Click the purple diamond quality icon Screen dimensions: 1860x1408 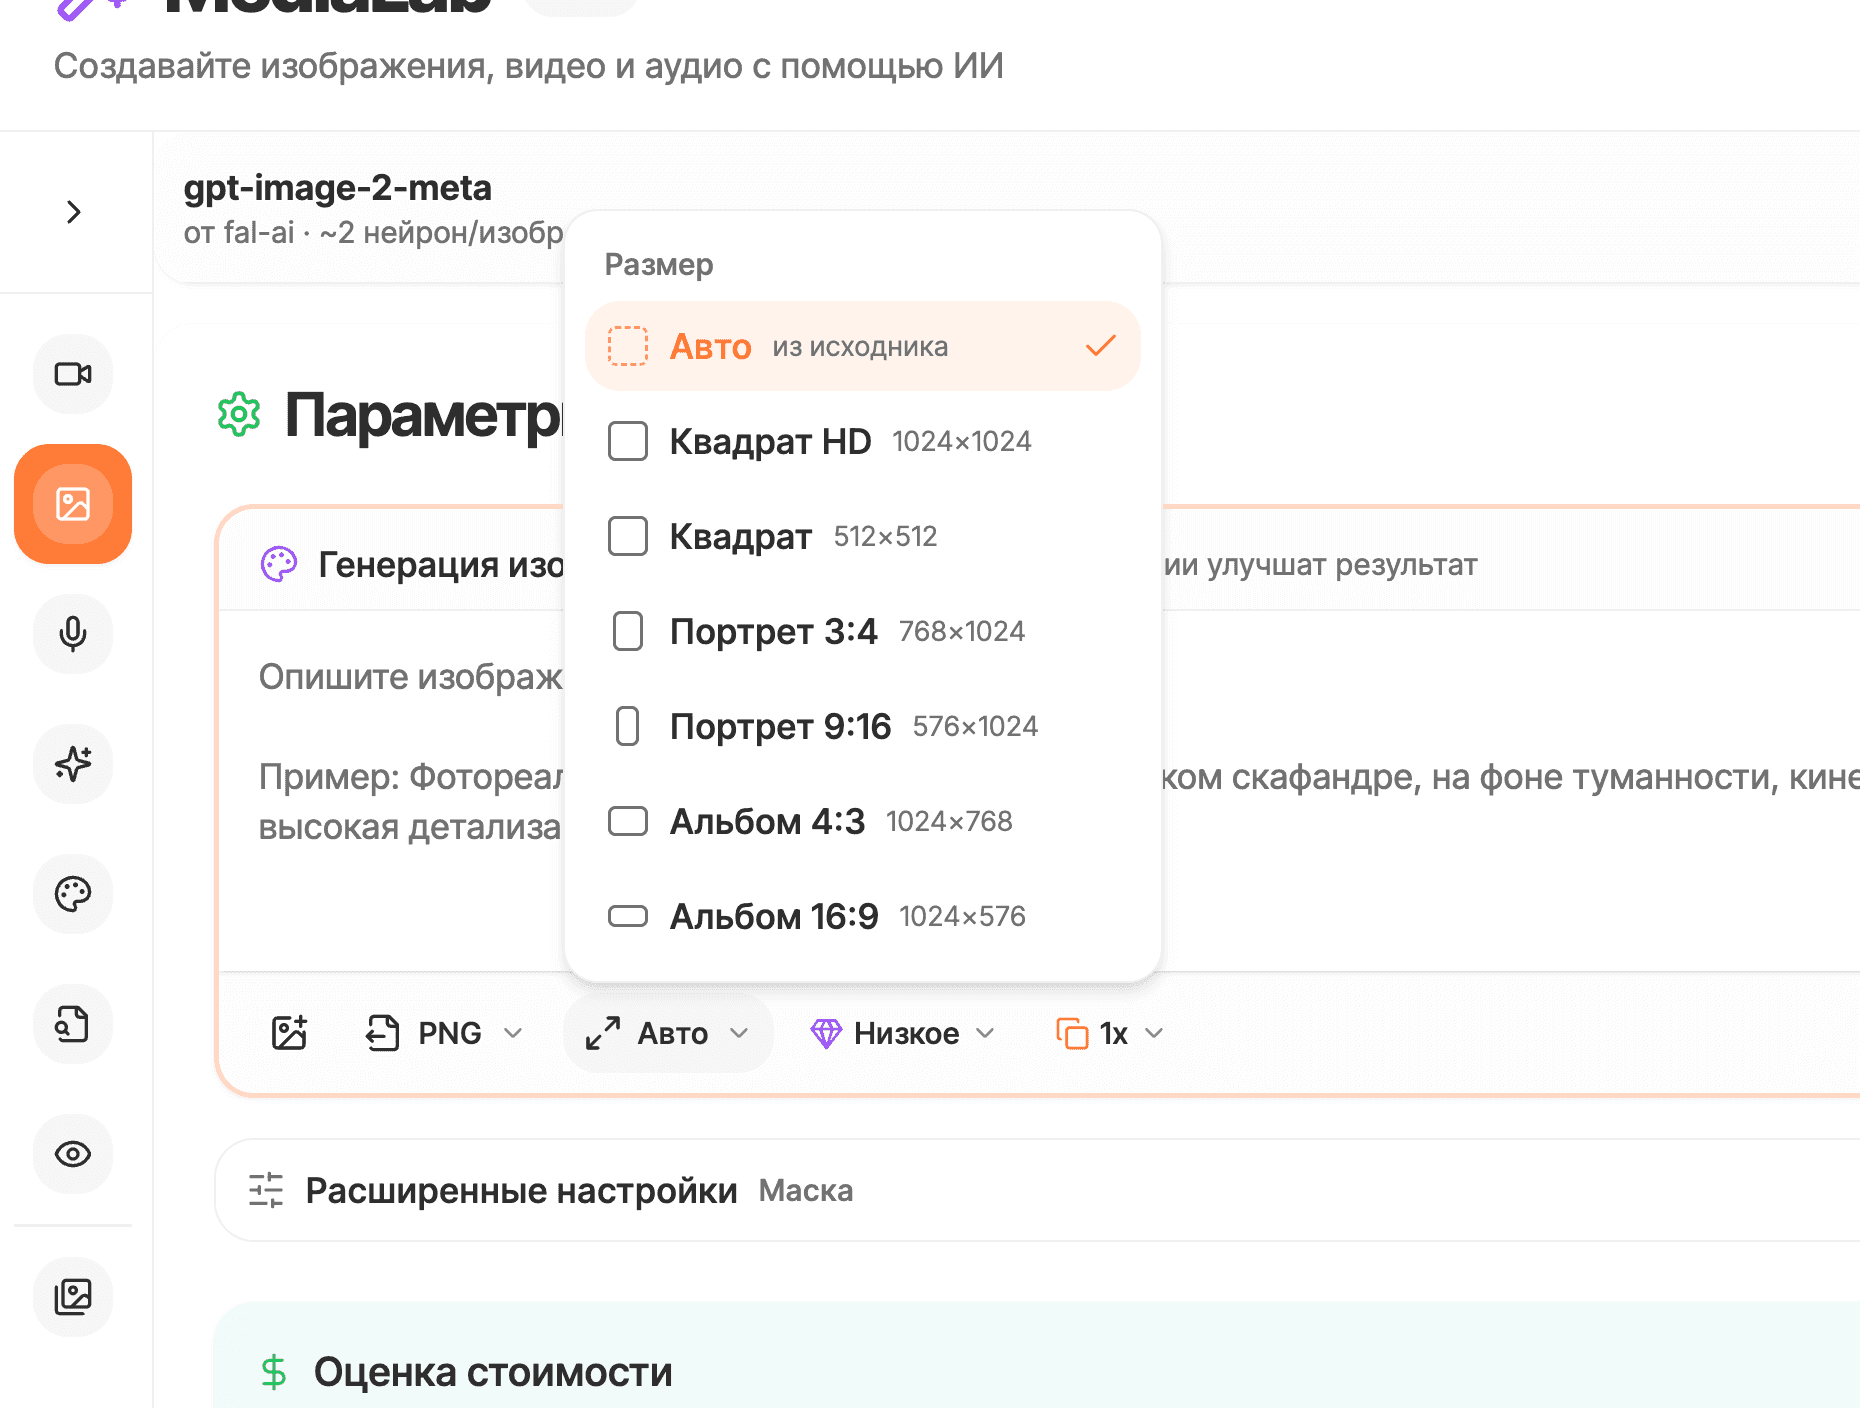click(x=826, y=1033)
